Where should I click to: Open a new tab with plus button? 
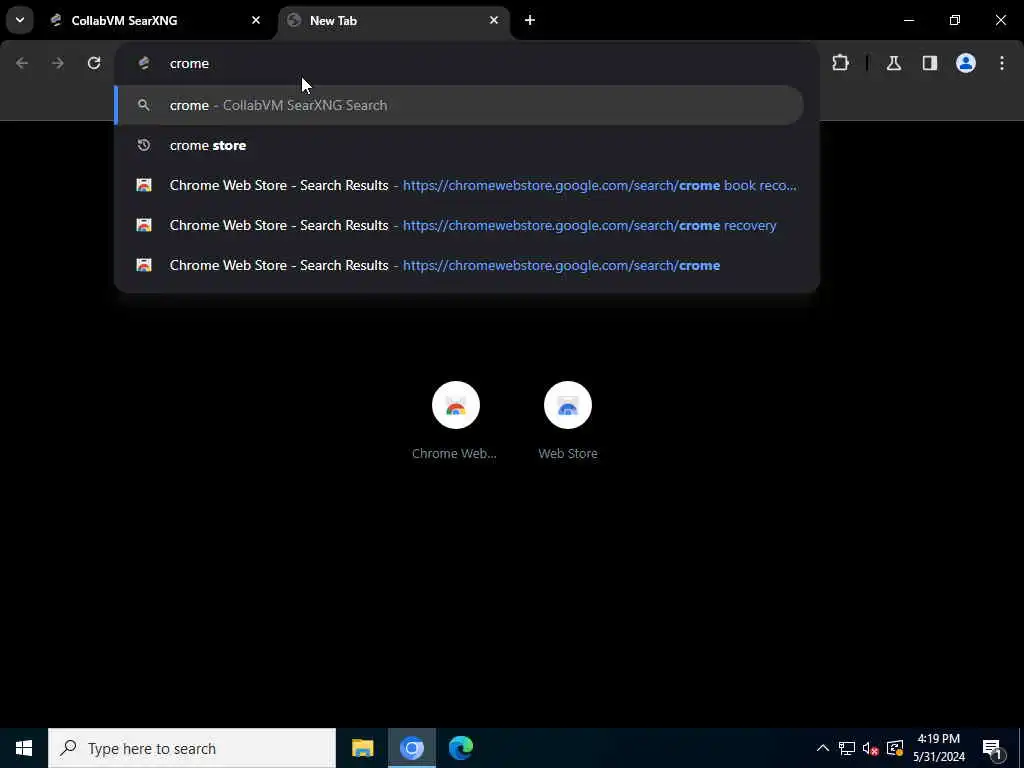[x=530, y=20]
